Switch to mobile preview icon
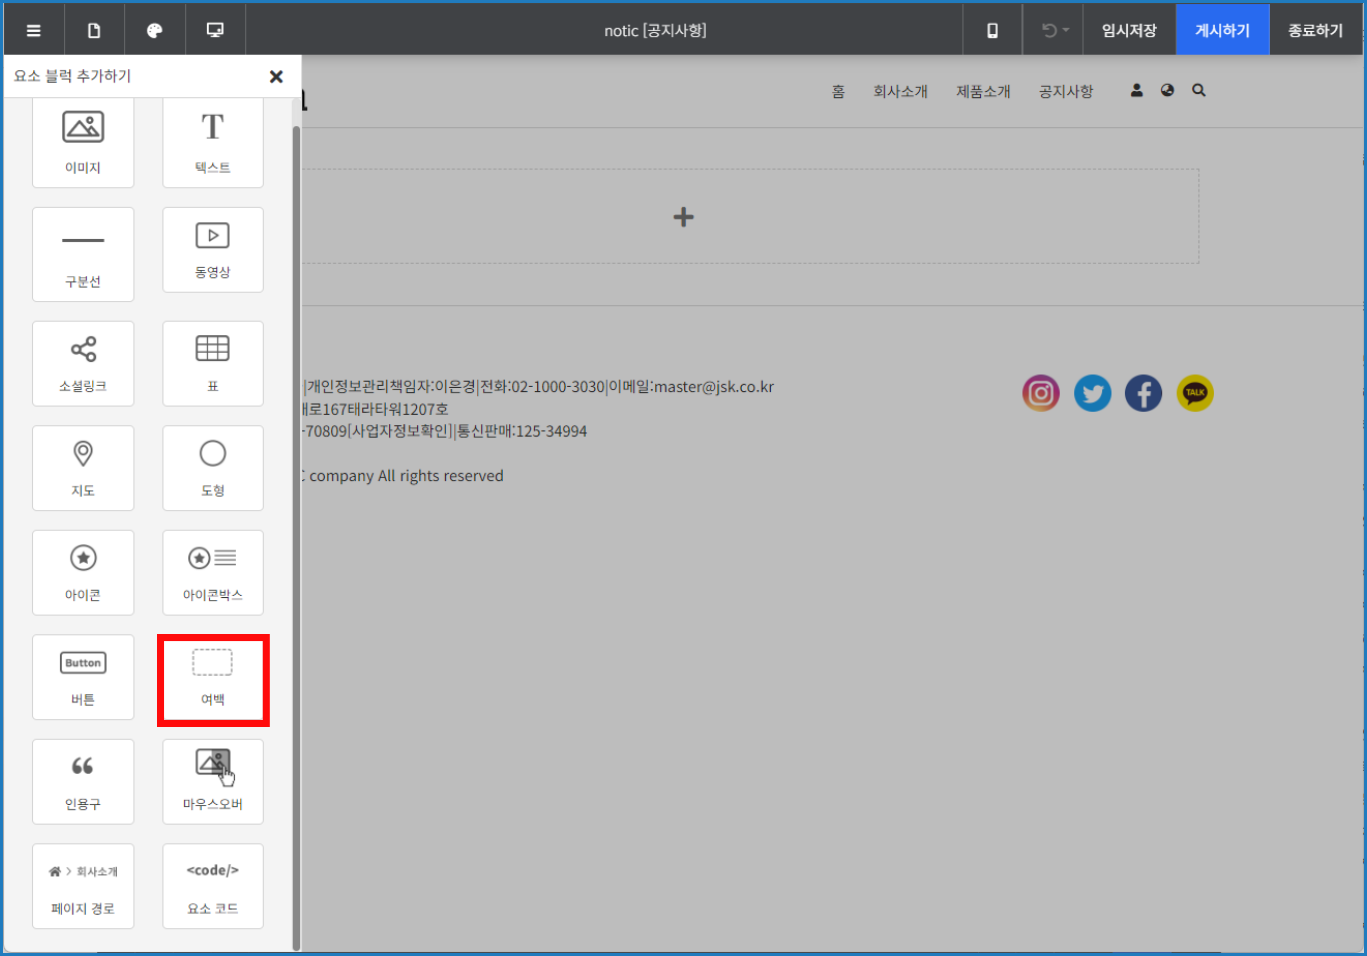This screenshot has width=1367, height=956. tap(992, 30)
